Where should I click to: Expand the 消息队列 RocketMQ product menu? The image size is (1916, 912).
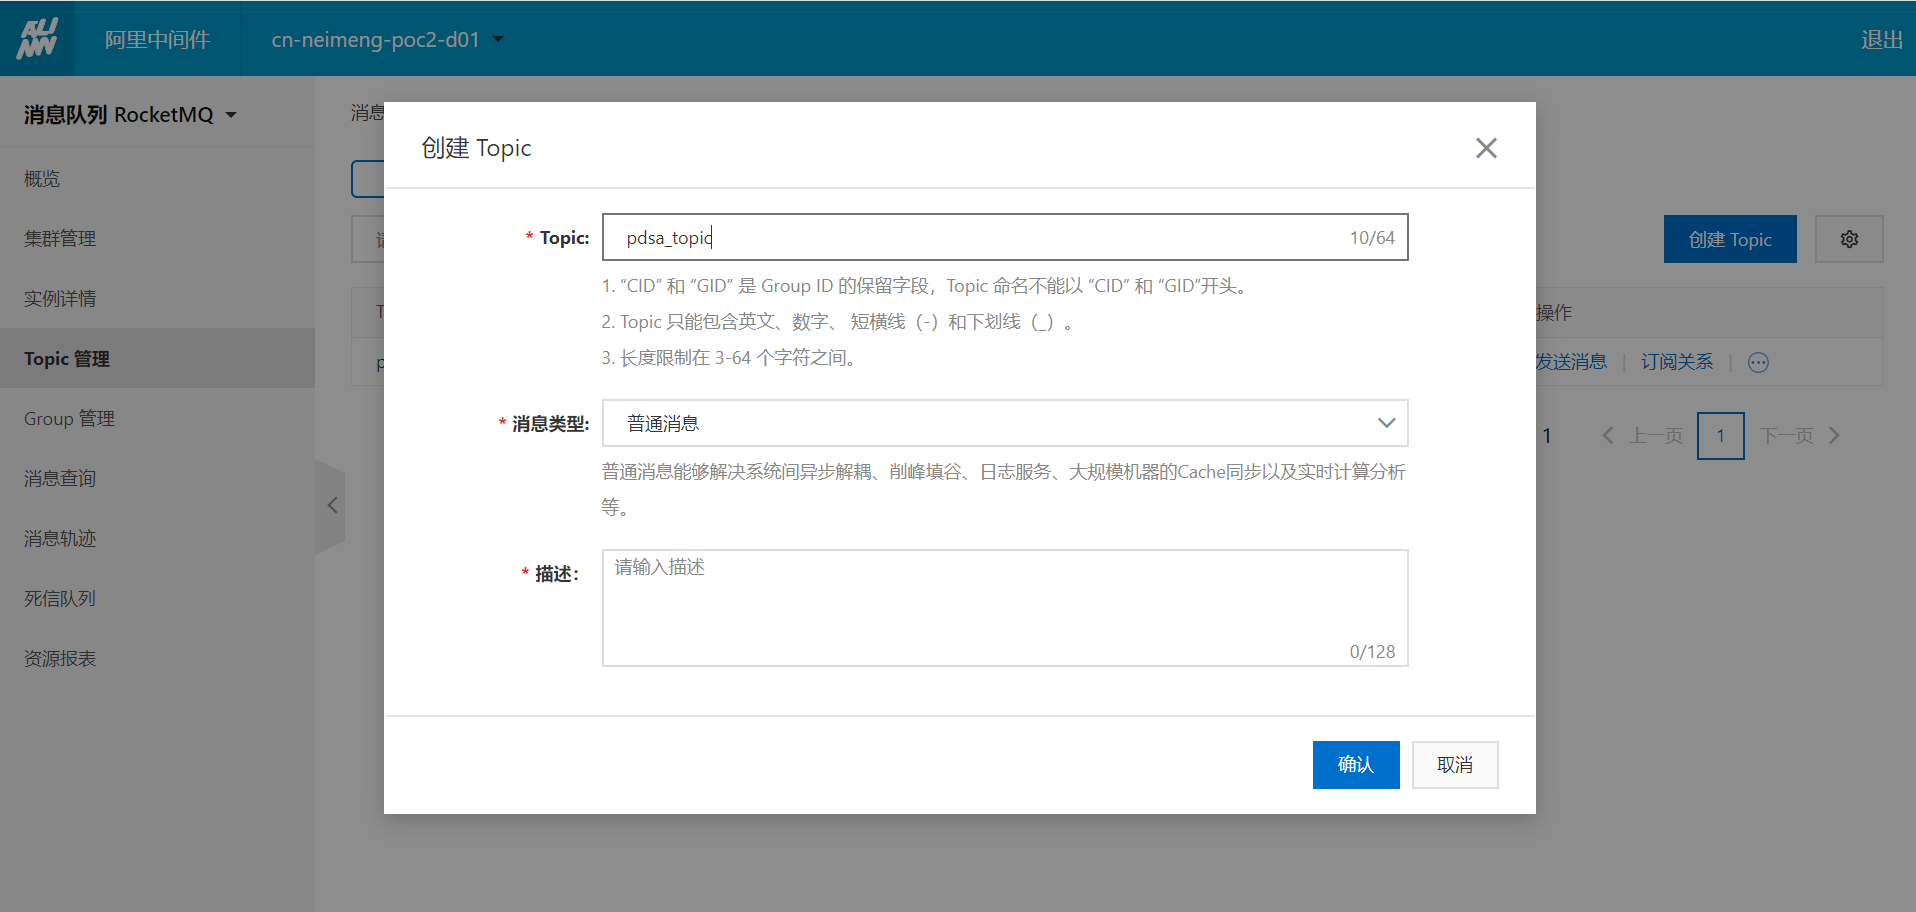[130, 115]
